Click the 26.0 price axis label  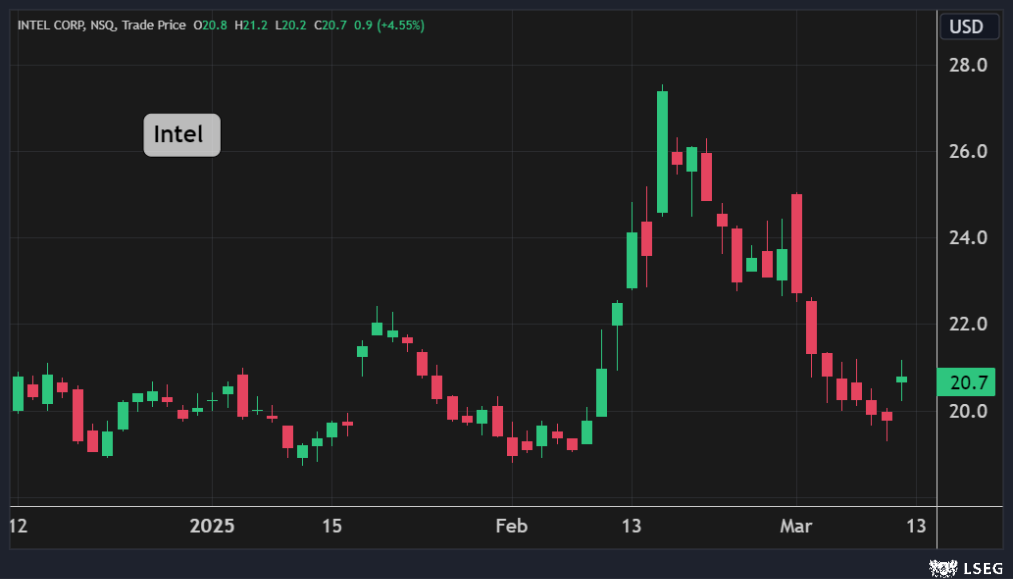(x=968, y=152)
